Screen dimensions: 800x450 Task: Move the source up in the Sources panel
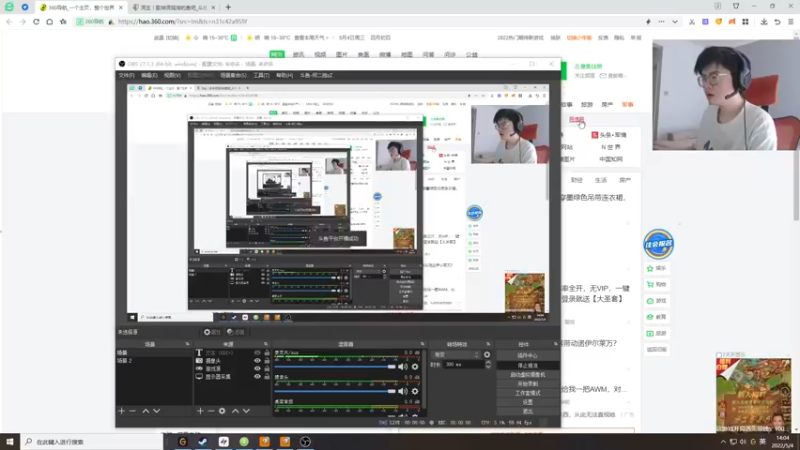(235, 411)
